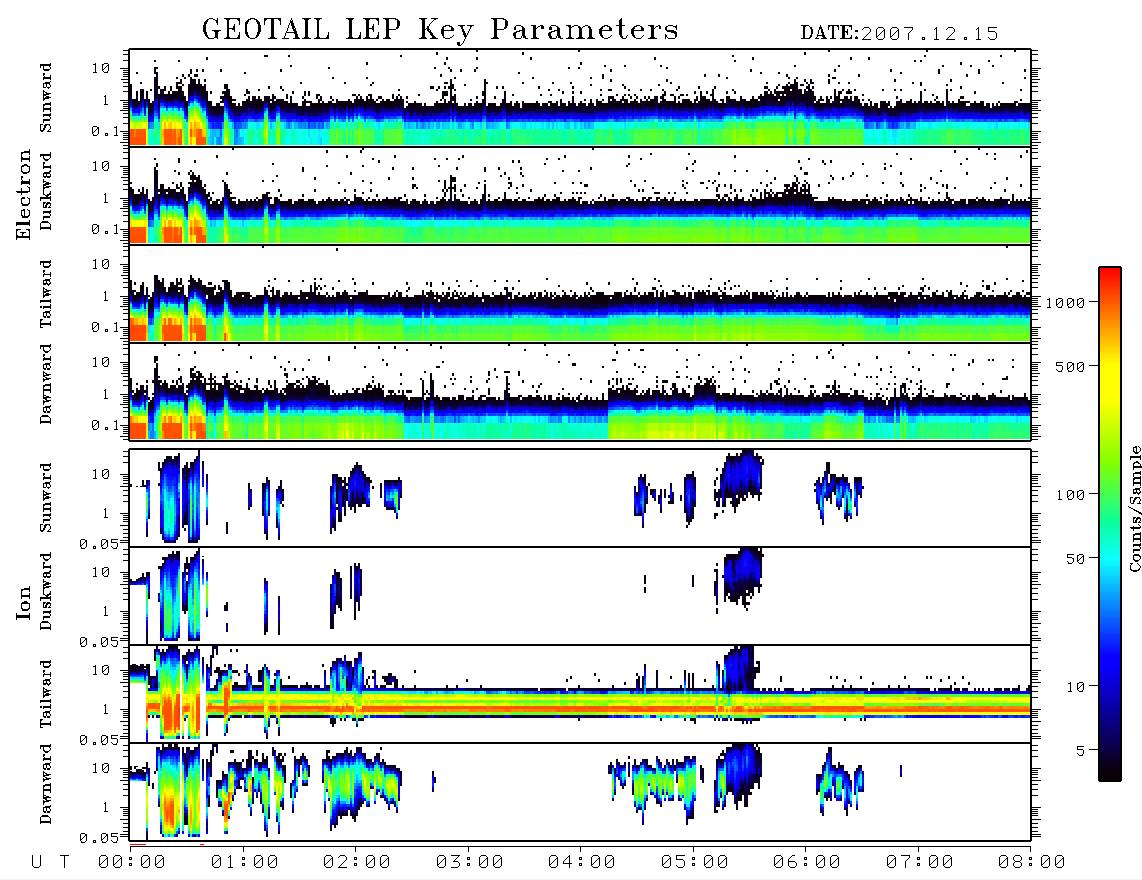Click the "GEOTAIL LEP Key Parameters" title

[x=440, y=30]
